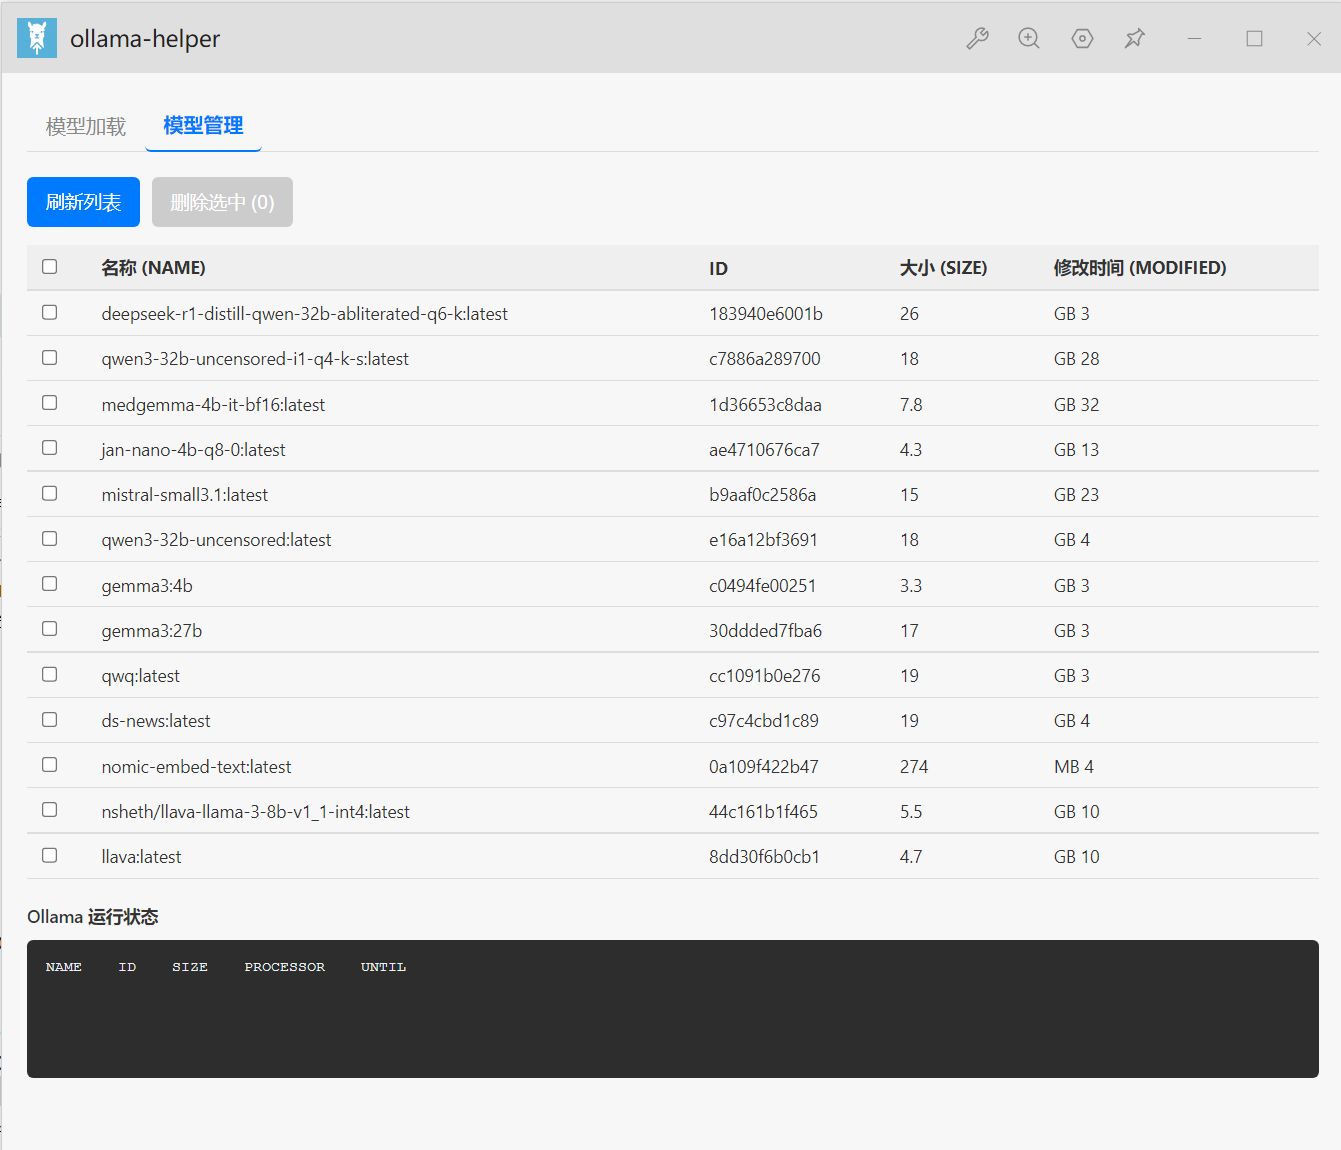Open the wrench tools icon

(977, 38)
